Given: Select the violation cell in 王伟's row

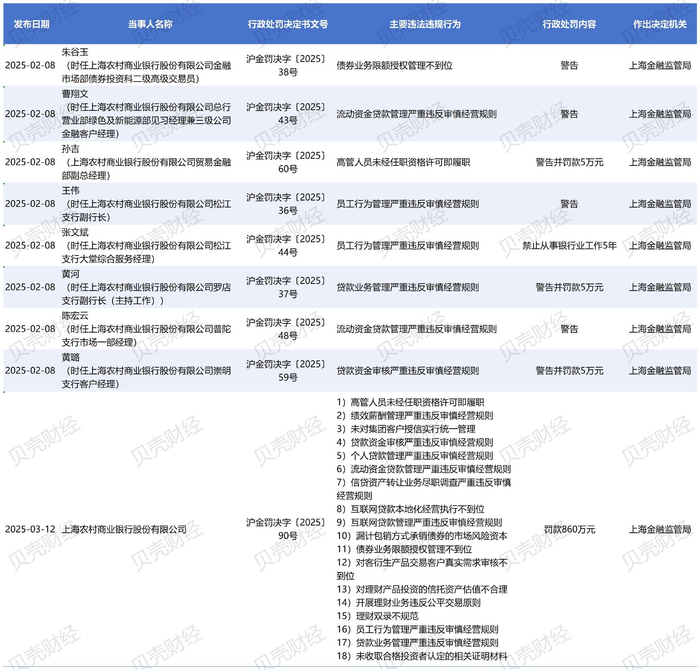Looking at the screenshot, I should [x=408, y=204].
